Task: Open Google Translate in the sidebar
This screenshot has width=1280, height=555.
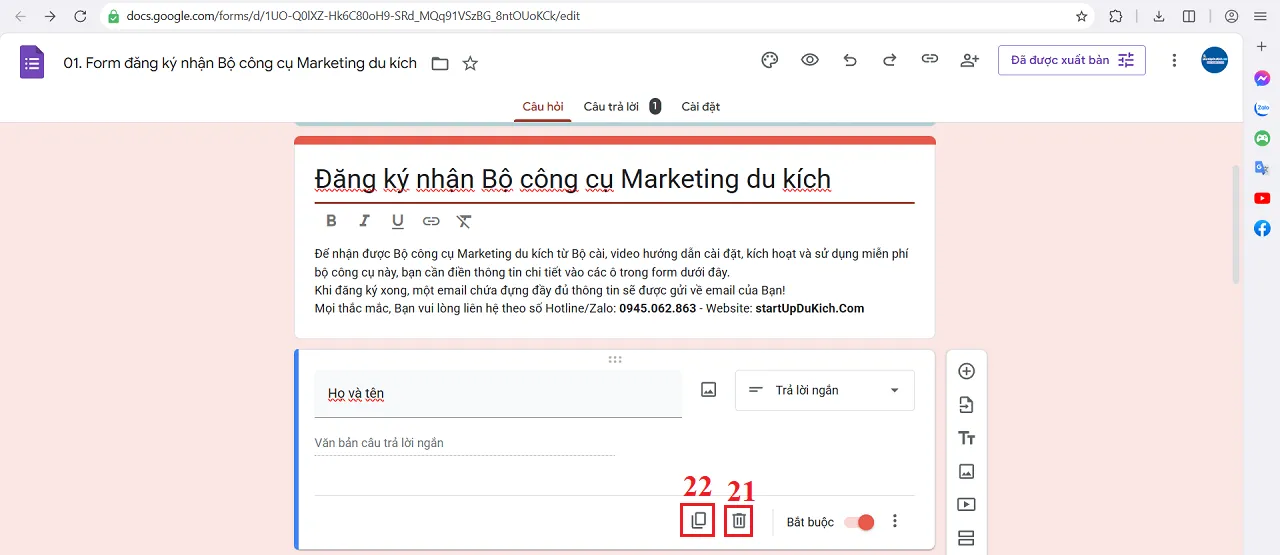Action: click(x=1262, y=168)
